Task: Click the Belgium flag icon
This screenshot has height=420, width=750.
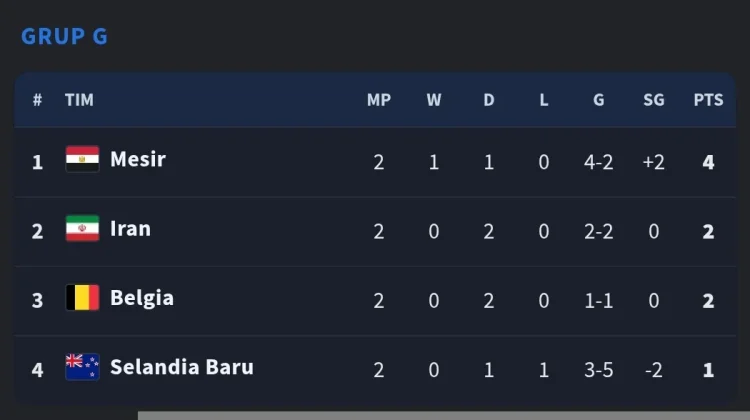Action: pyautogui.click(x=82, y=298)
